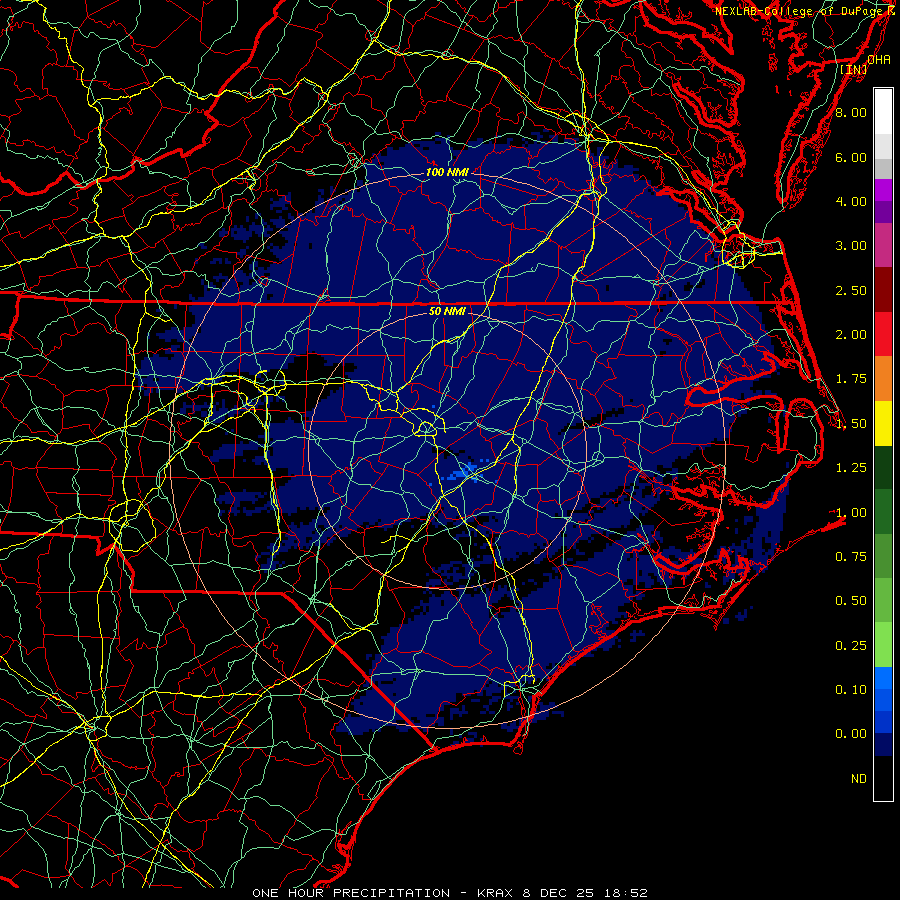Screen dimensions: 900x900
Task: Click the yellow legend swatch
Action: coord(883,423)
